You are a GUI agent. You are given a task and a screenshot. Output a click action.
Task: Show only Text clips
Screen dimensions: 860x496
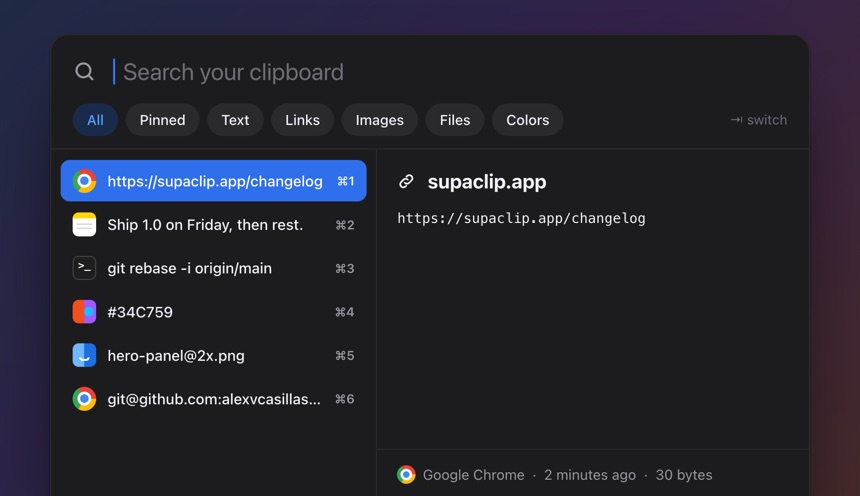tap(235, 120)
